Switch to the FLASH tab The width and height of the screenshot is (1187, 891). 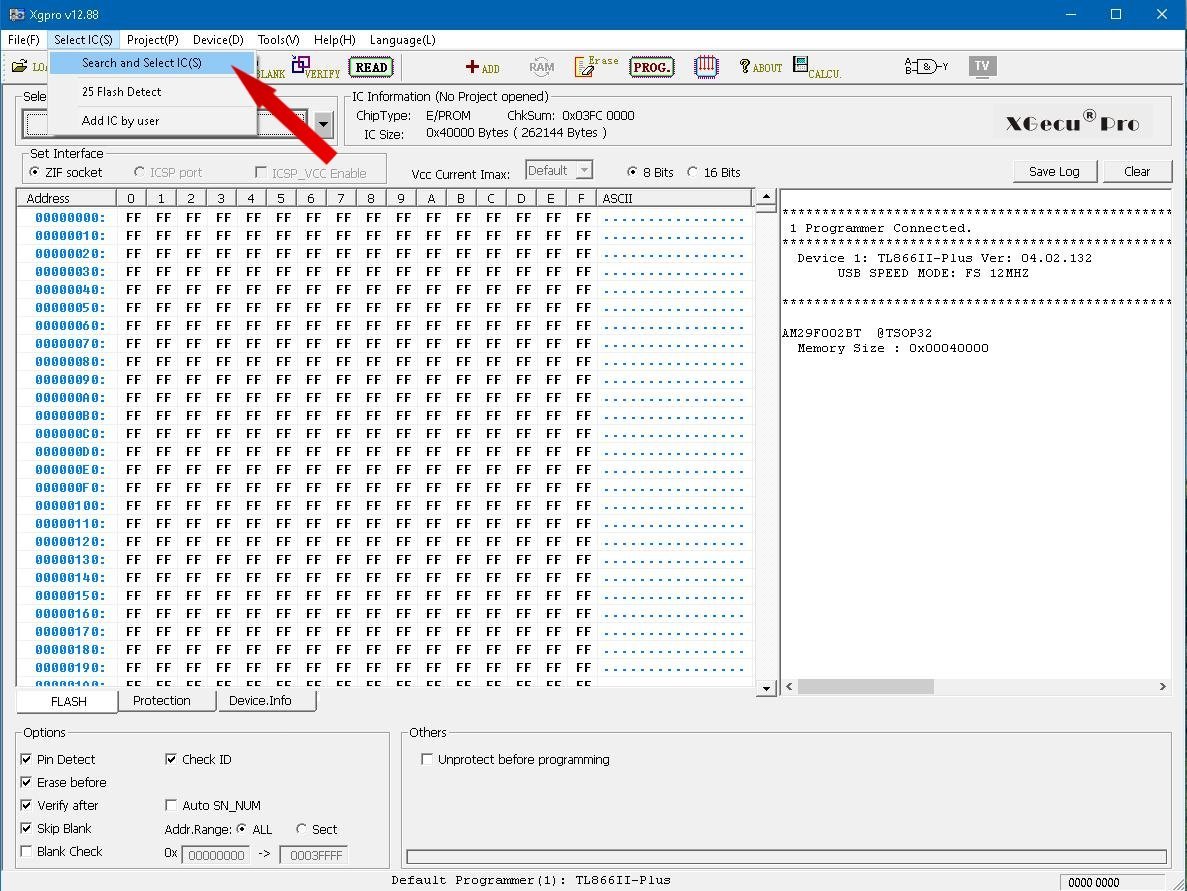68,702
